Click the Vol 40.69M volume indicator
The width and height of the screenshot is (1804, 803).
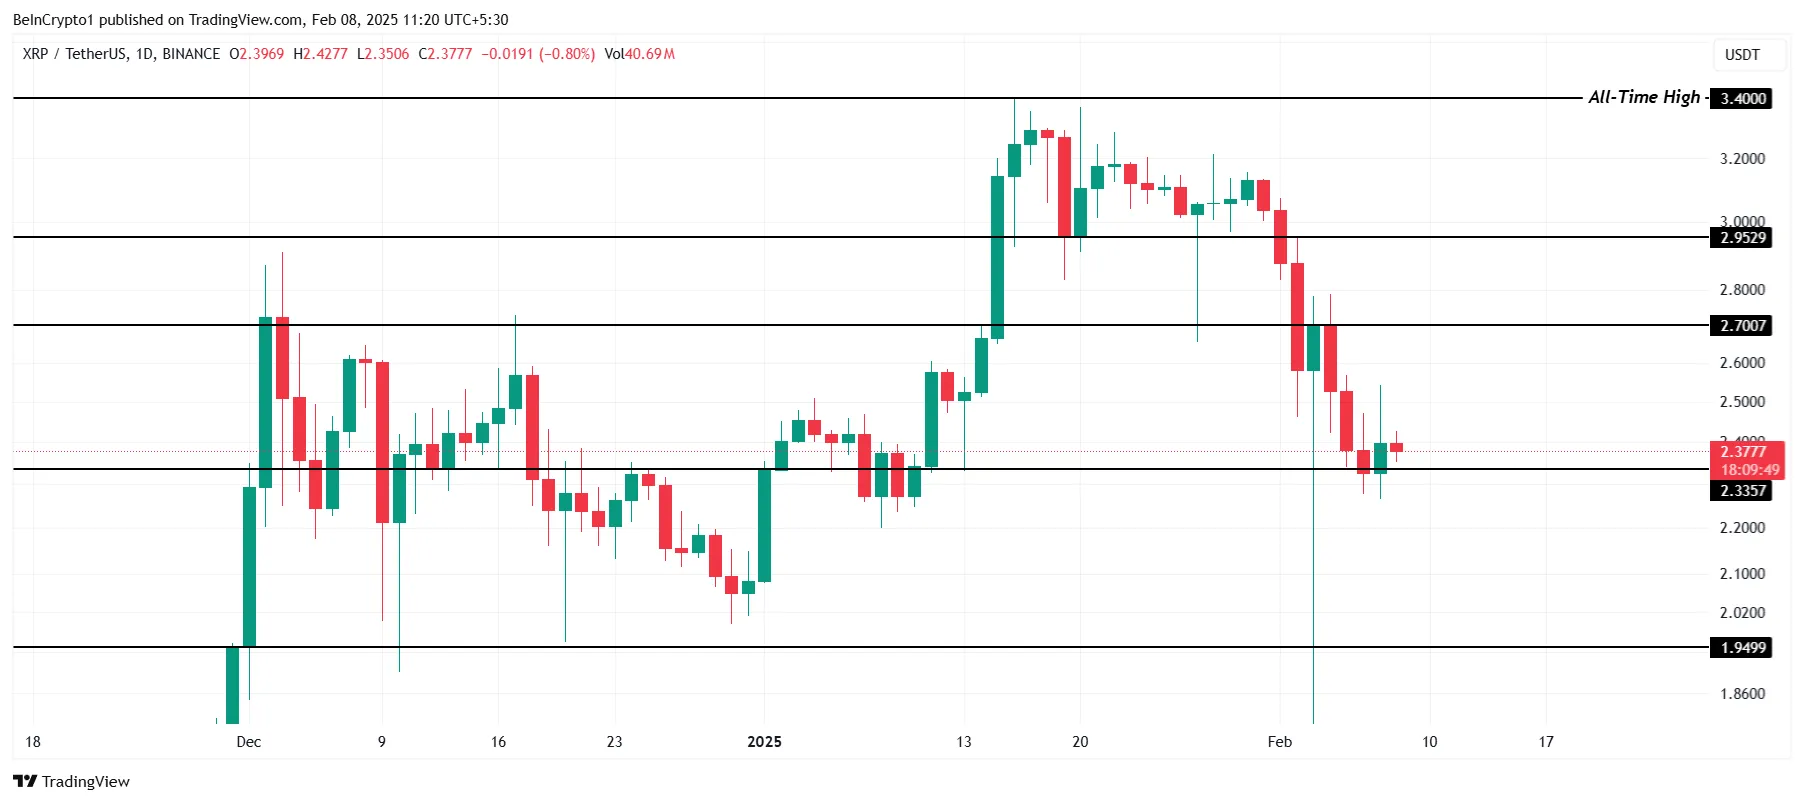click(639, 54)
